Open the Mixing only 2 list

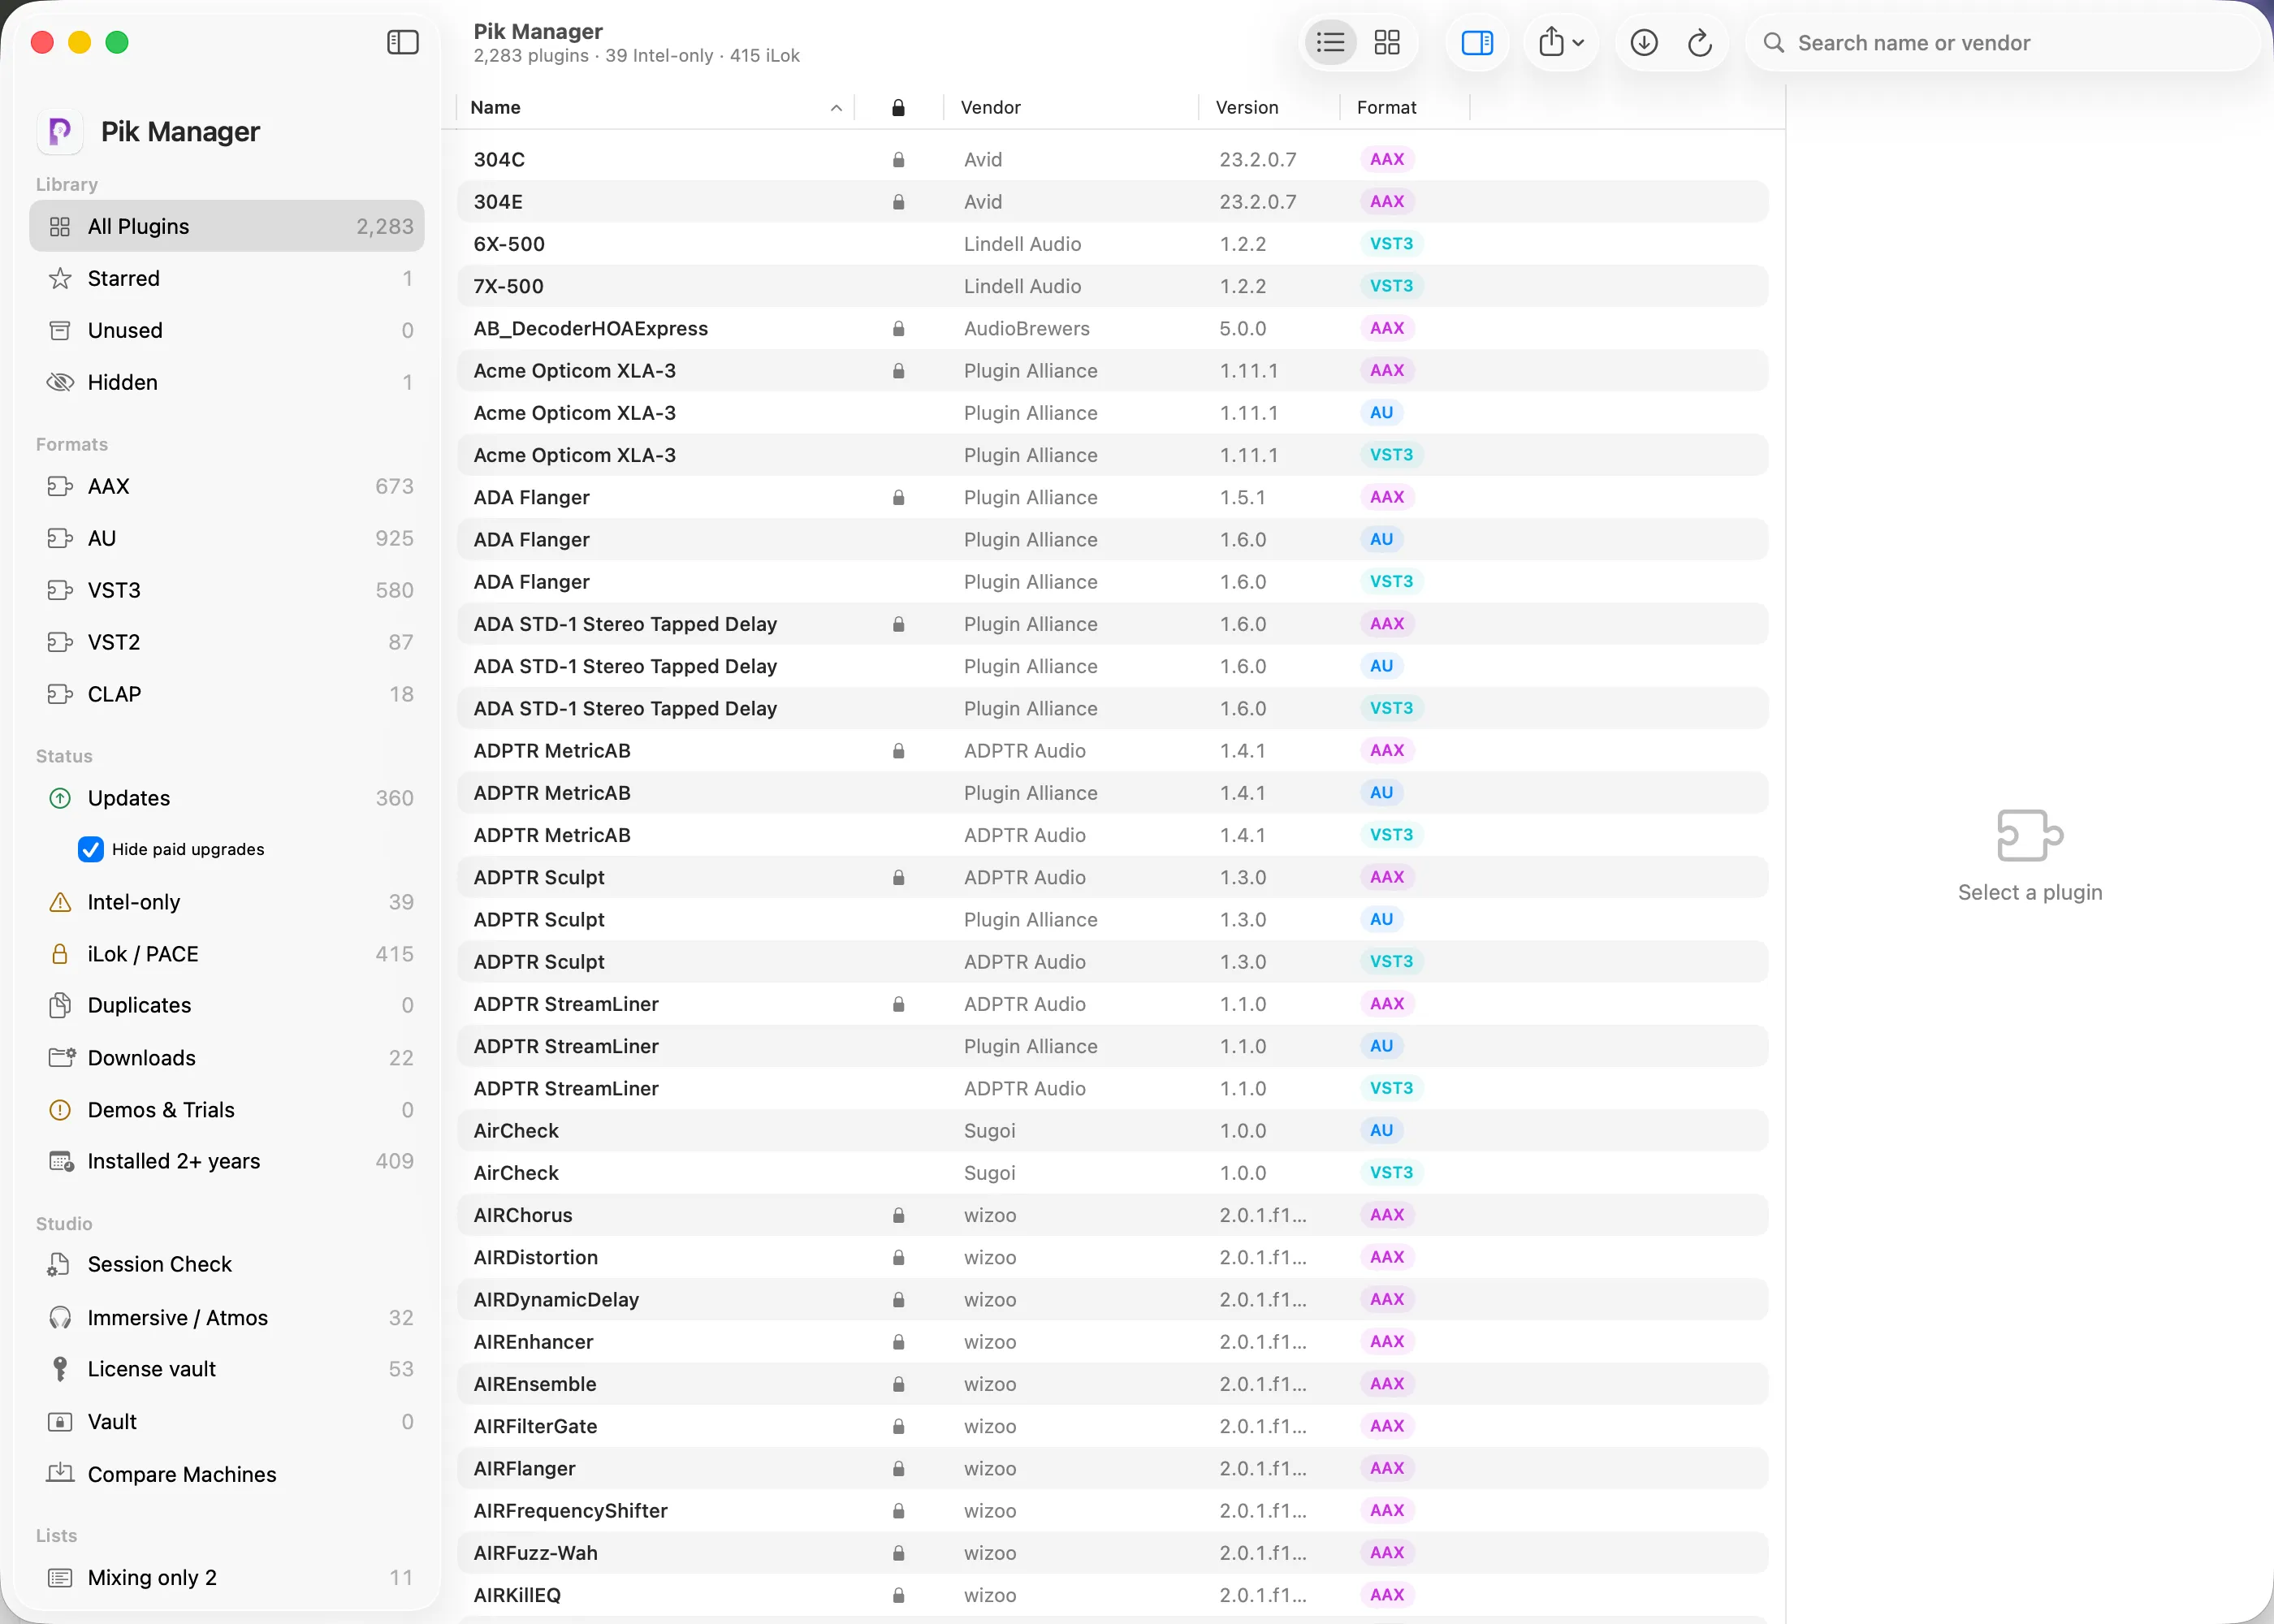click(x=227, y=1577)
